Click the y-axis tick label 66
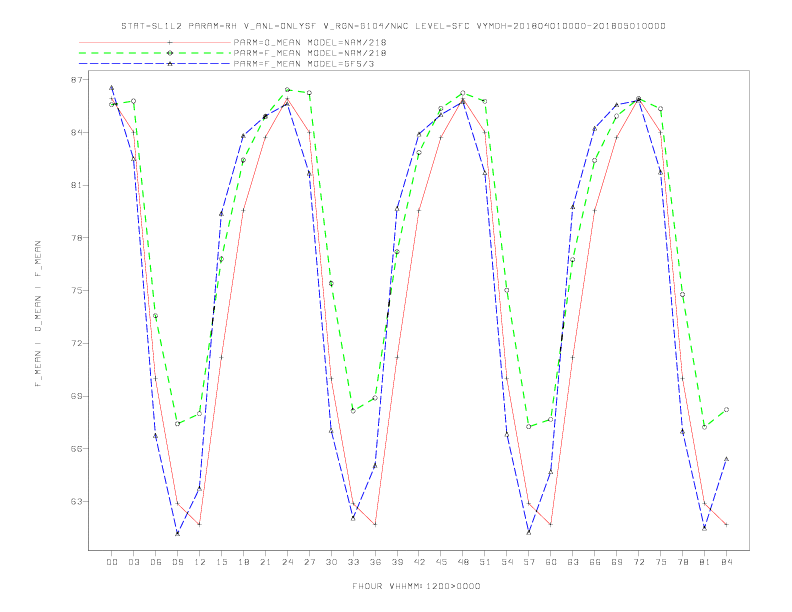This screenshot has width=792, height=612. click(x=79, y=448)
